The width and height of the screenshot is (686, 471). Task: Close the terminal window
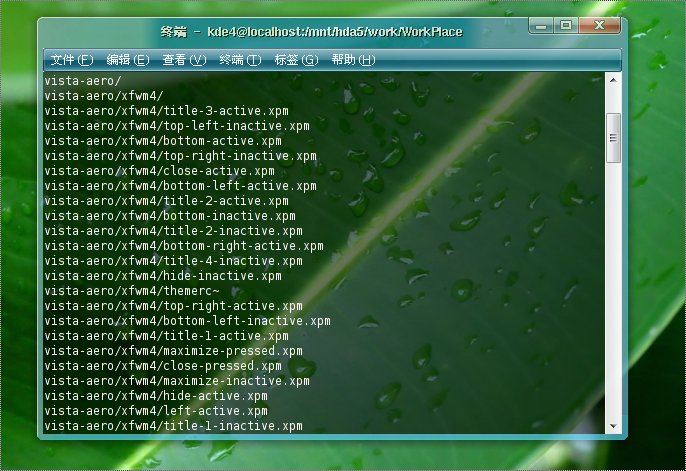pos(599,26)
